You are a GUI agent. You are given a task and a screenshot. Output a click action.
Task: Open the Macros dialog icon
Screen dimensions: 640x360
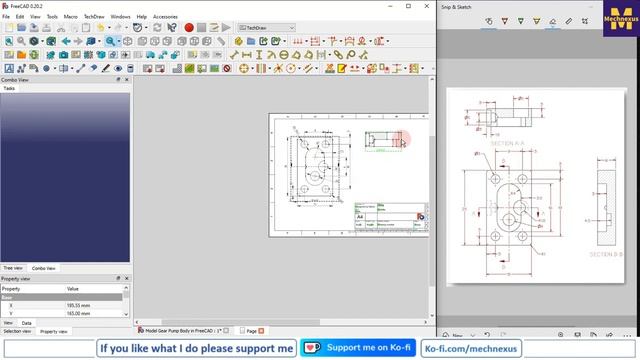pos(213,27)
